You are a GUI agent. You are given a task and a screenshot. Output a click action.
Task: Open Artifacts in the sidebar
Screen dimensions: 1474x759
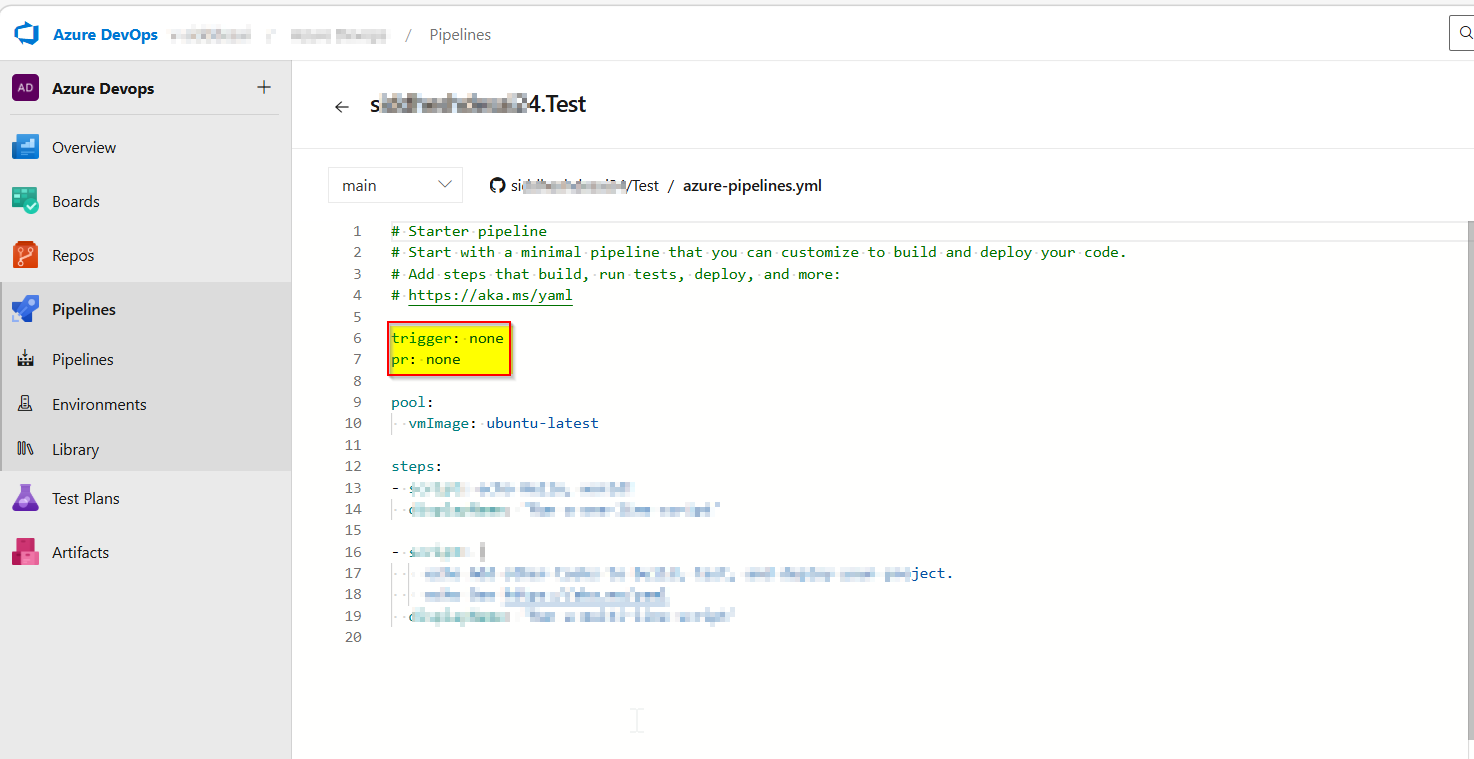(x=80, y=552)
